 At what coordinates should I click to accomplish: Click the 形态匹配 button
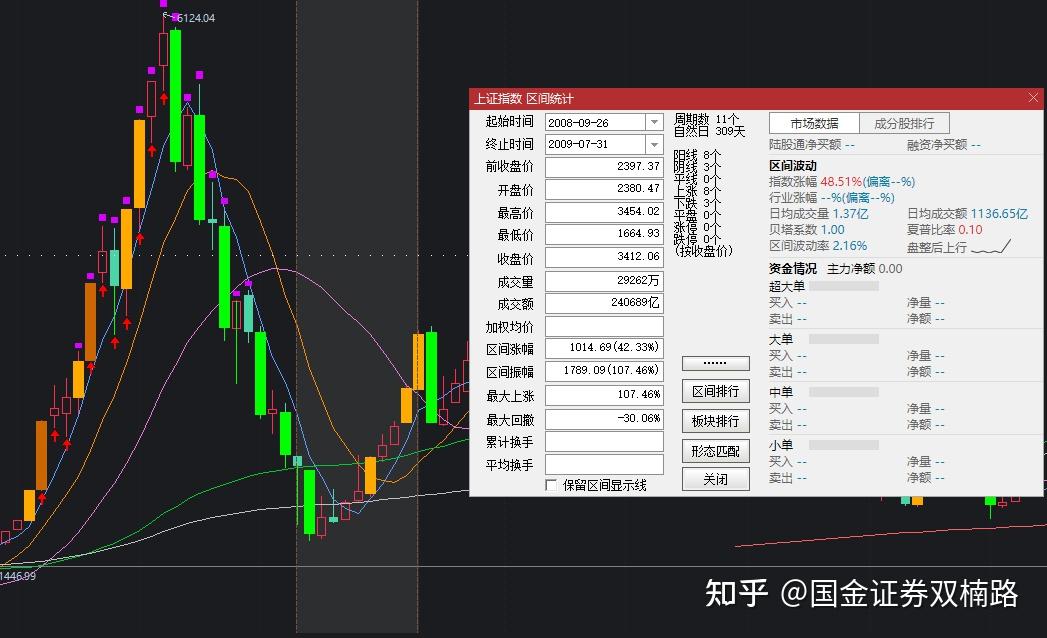(x=715, y=451)
